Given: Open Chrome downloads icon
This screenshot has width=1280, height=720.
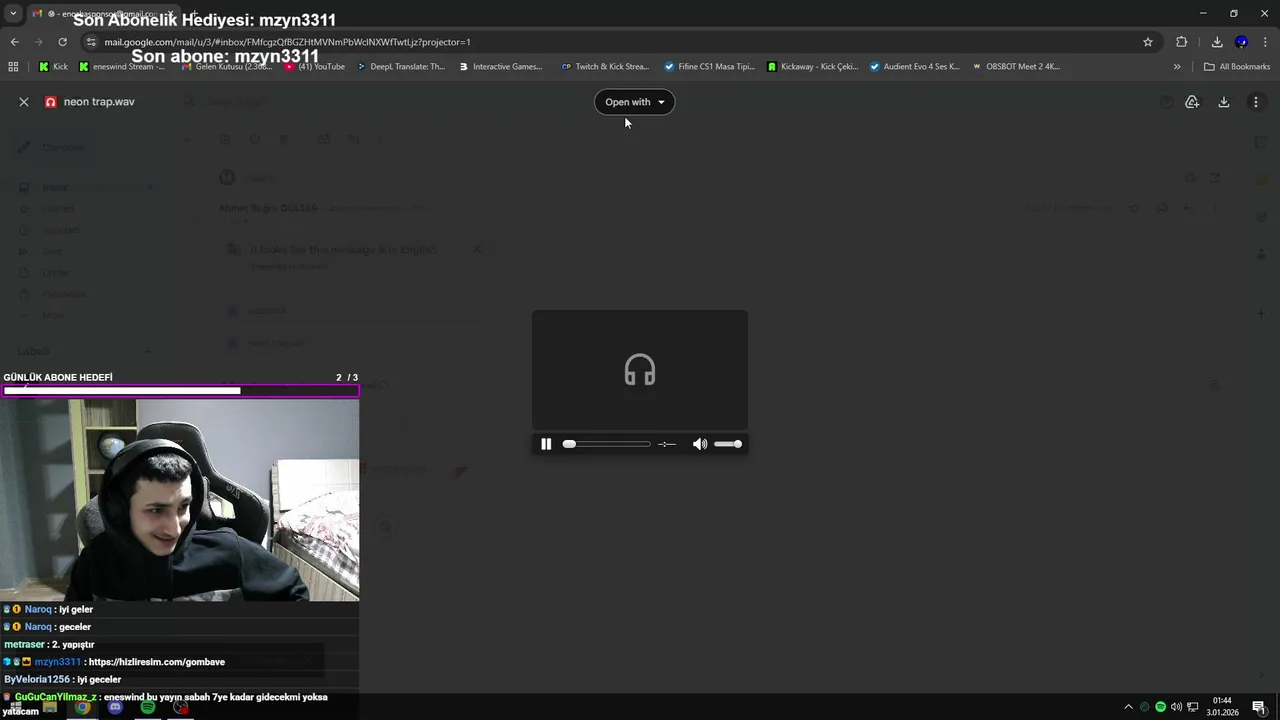Looking at the screenshot, I should click(1217, 42).
